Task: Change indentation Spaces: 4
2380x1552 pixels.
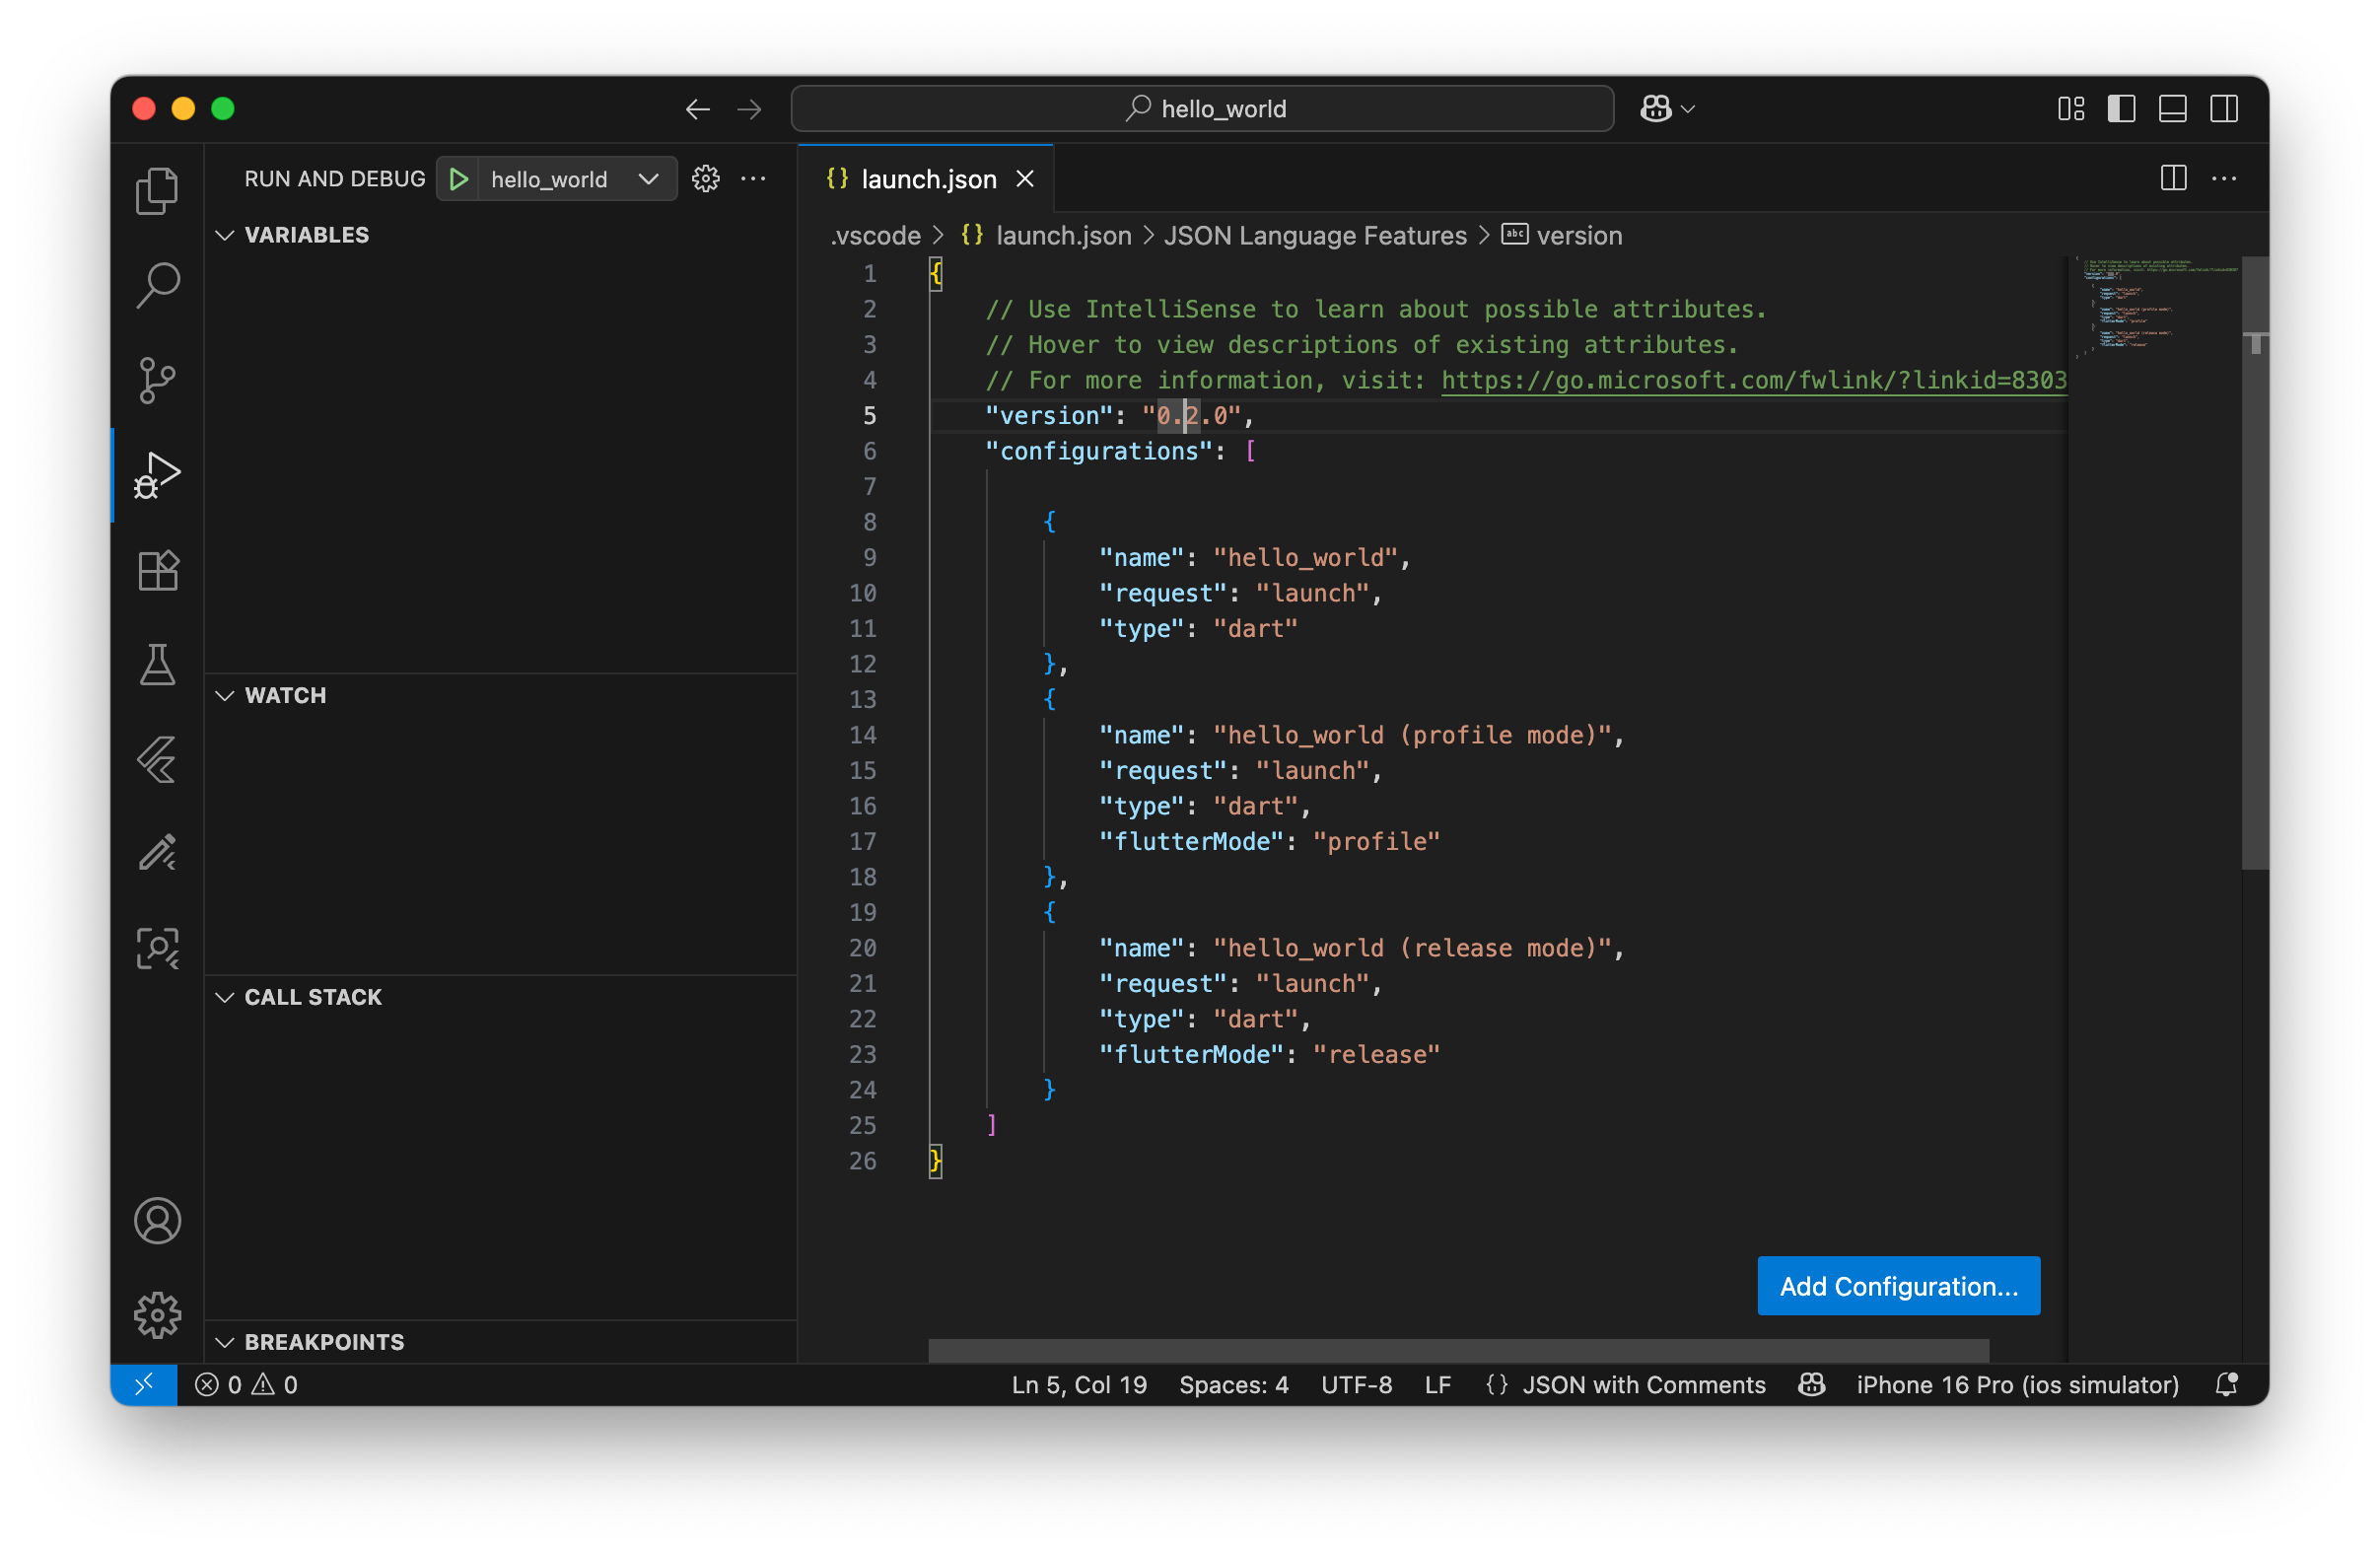Action: click(1233, 1385)
